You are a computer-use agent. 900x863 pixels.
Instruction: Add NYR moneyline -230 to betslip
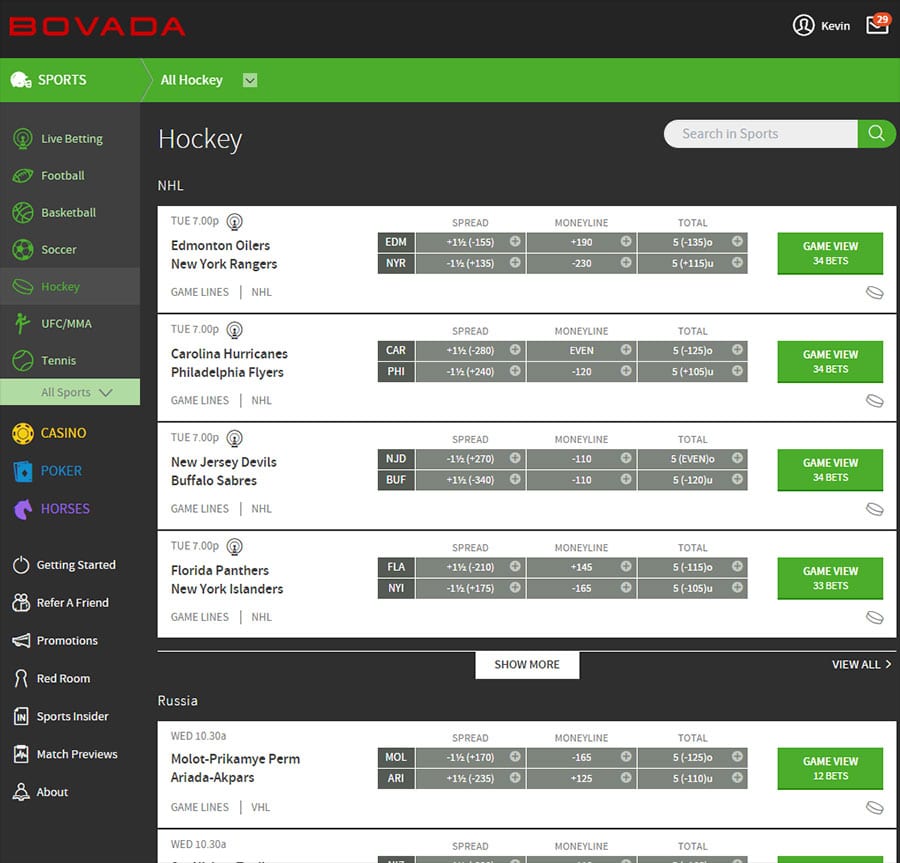581,263
